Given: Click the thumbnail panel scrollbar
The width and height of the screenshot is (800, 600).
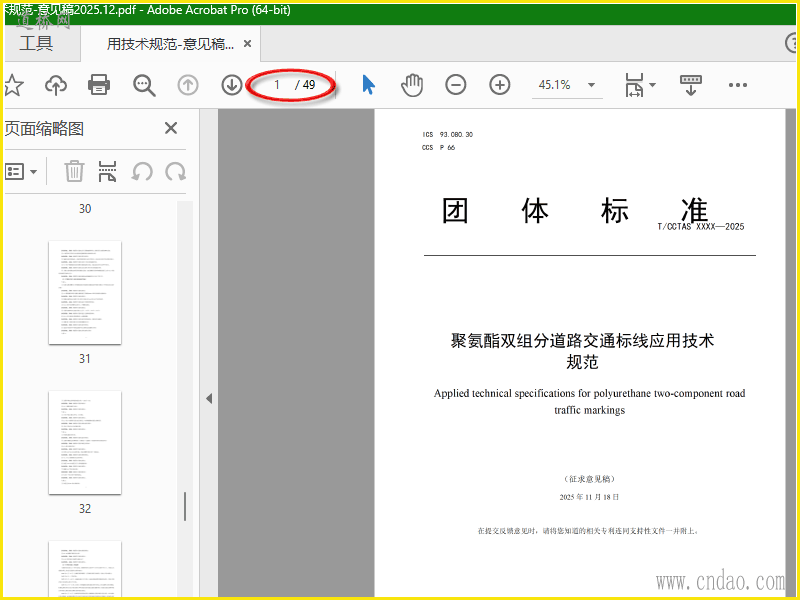Looking at the screenshot, I should pos(185,506).
